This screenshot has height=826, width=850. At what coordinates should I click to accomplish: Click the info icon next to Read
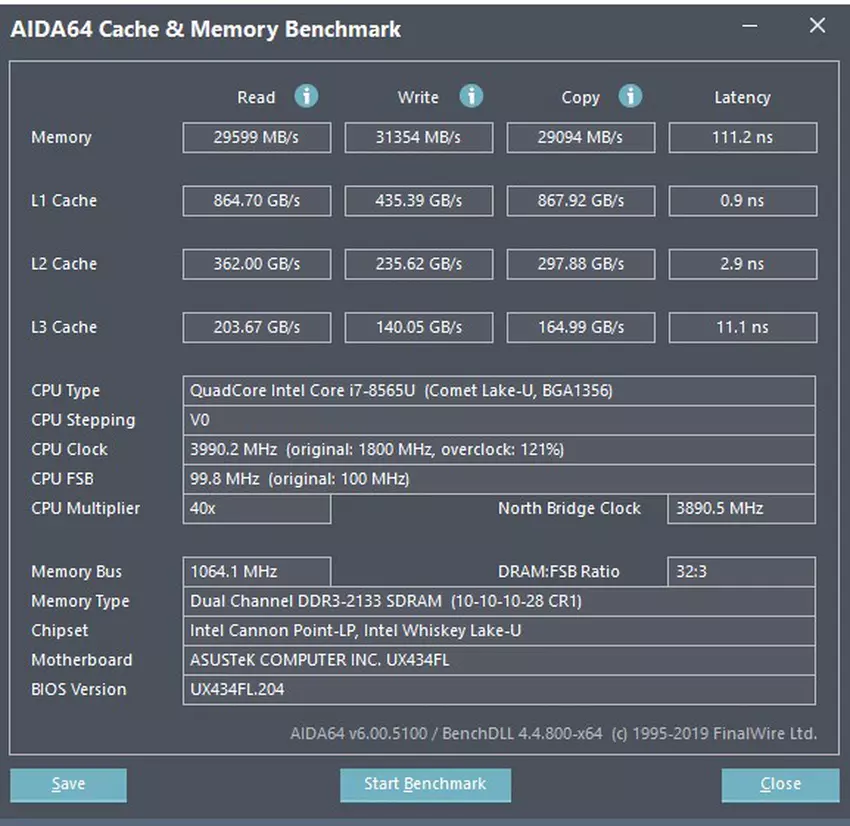[306, 96]
